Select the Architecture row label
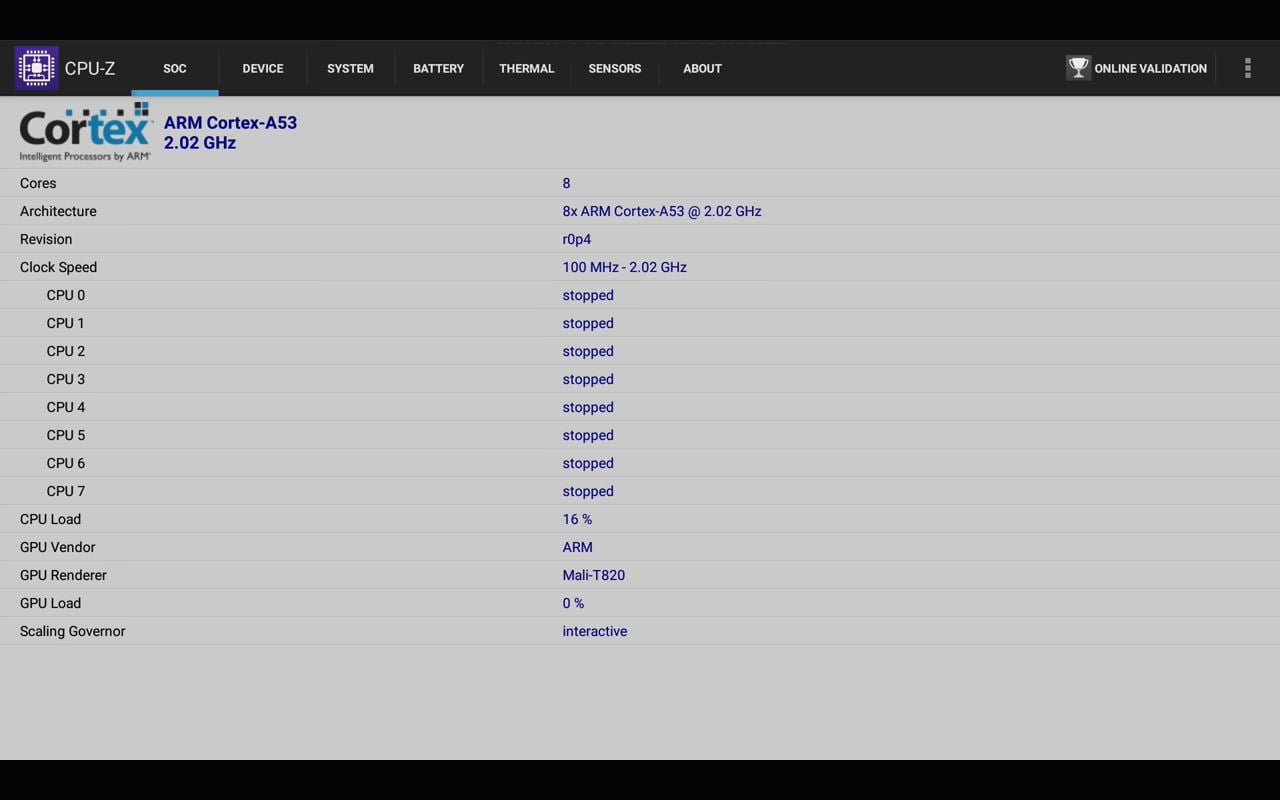This screenshot has height=800, width=1280. tap(58, 211)
